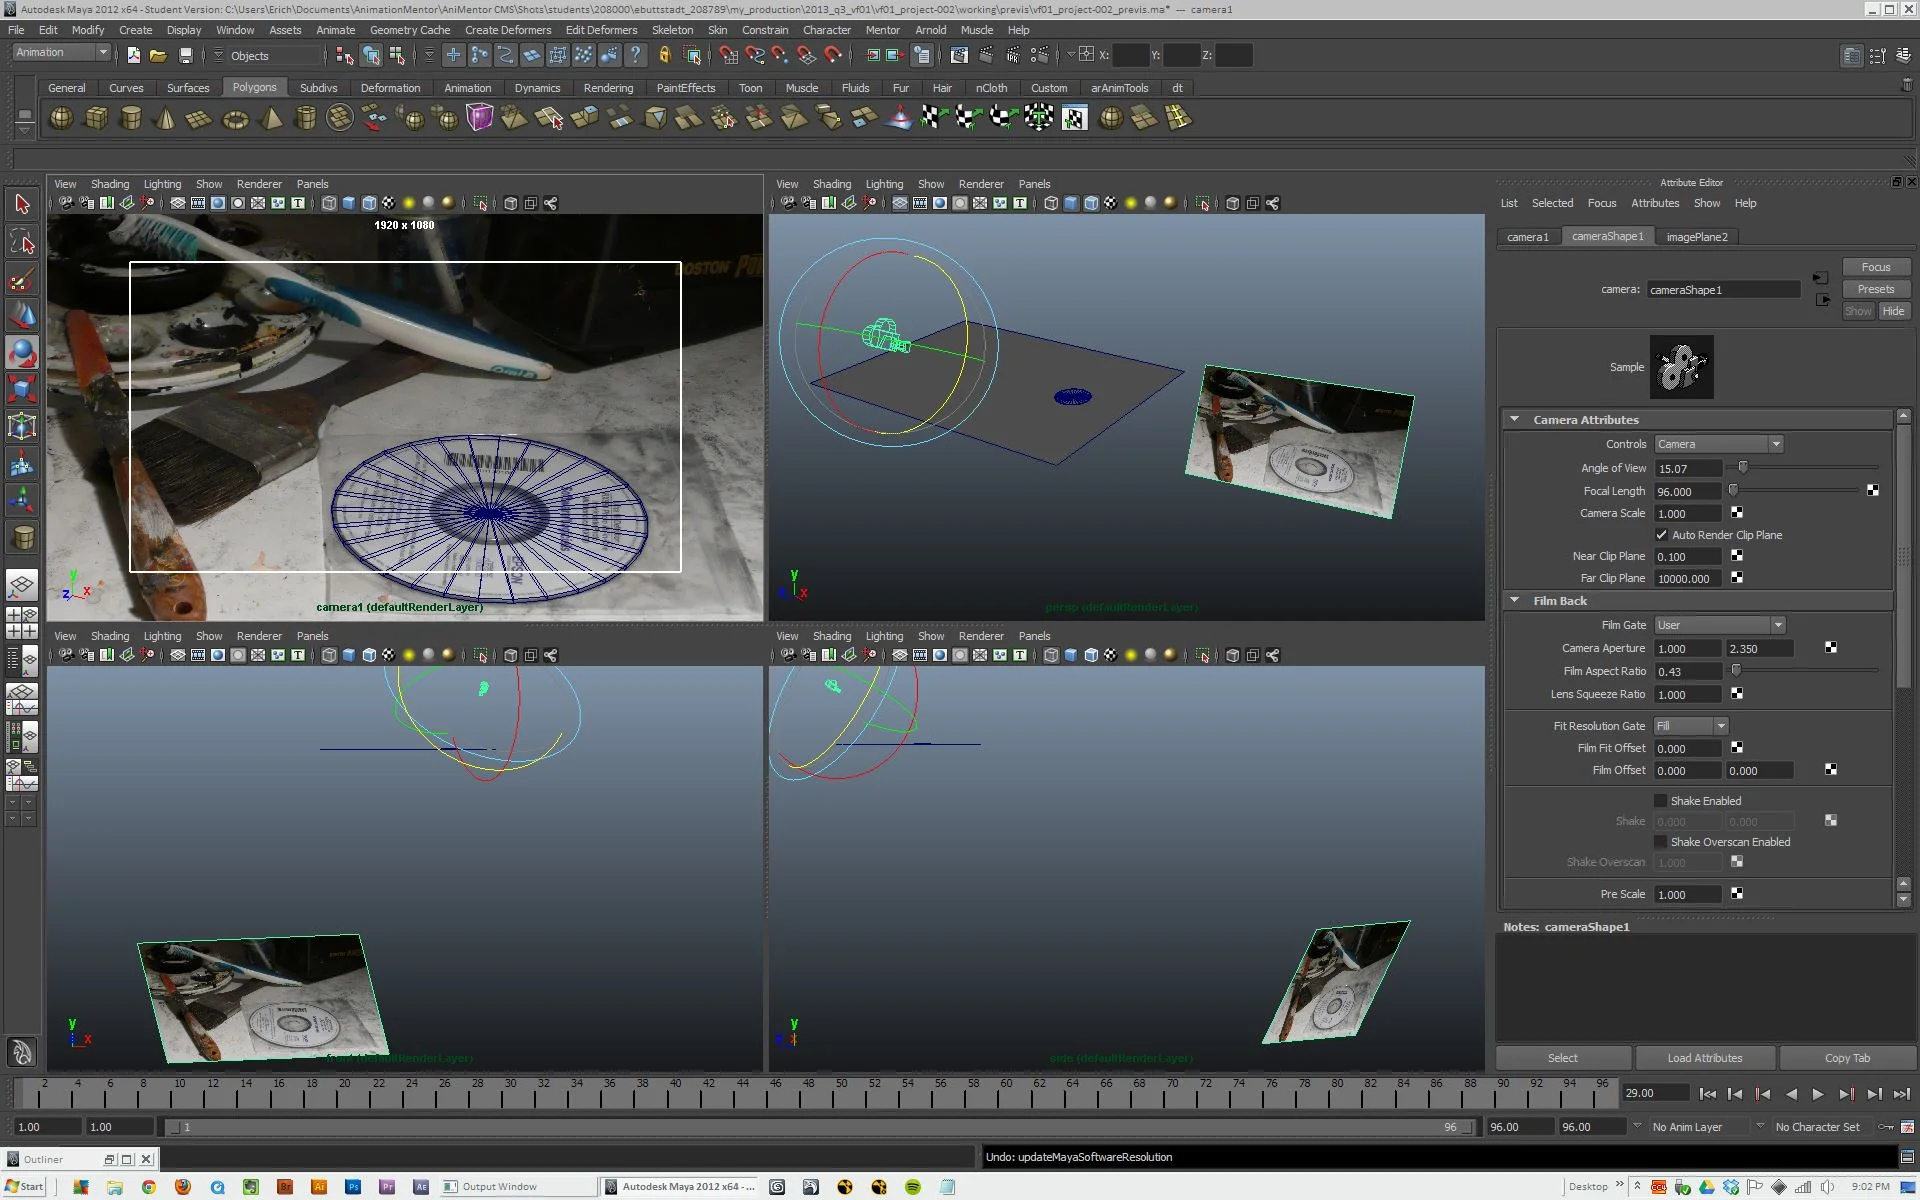This screenshot has width=1920, height=1200.
Task: Uncheck Auto Render Clip Plane
Action: click(x=1661, y=535)
